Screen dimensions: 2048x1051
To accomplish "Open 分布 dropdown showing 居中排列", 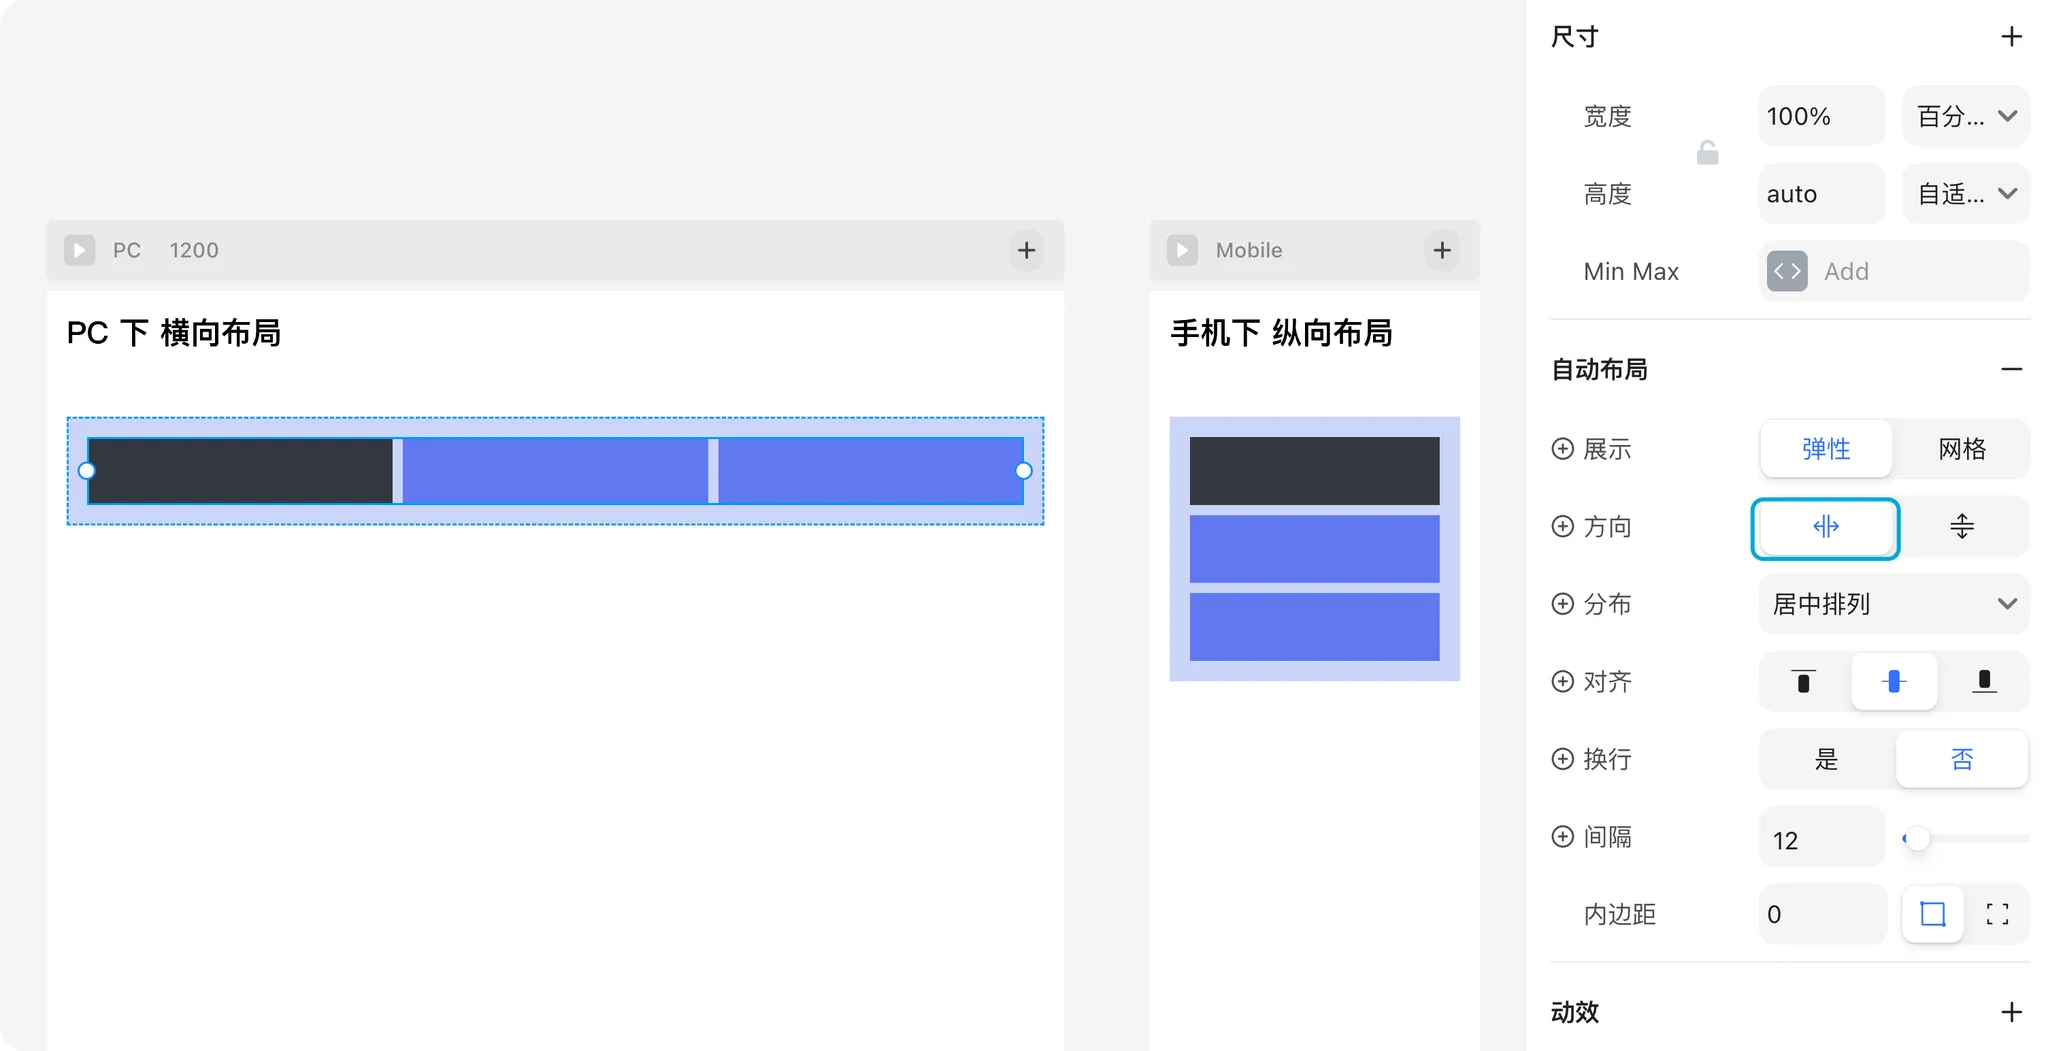I will click(x=1894, y=604).
